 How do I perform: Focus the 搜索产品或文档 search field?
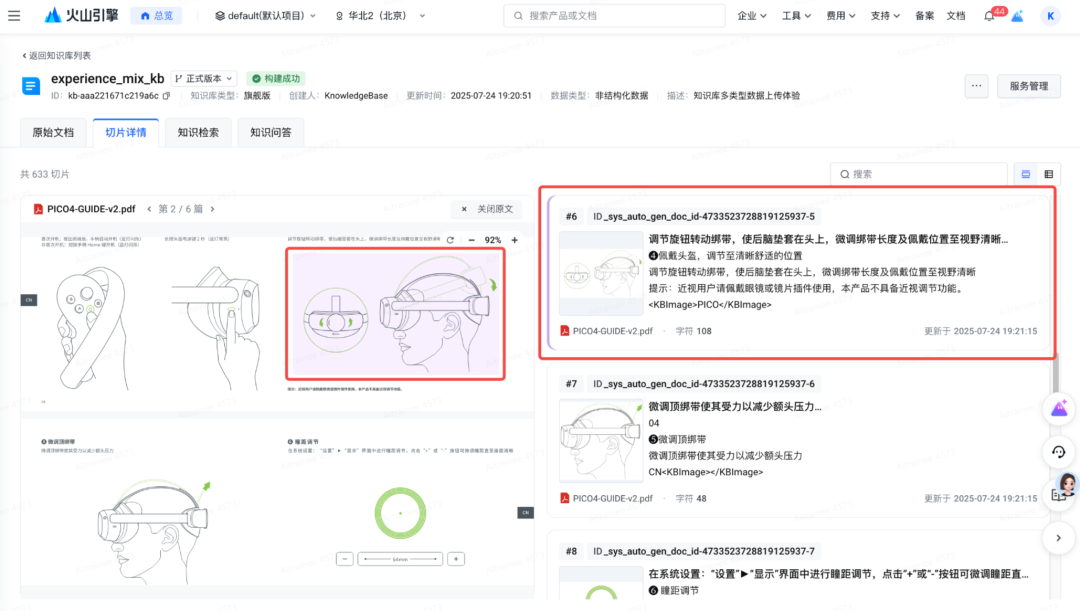pyautogui.click(x=614, y=15)
